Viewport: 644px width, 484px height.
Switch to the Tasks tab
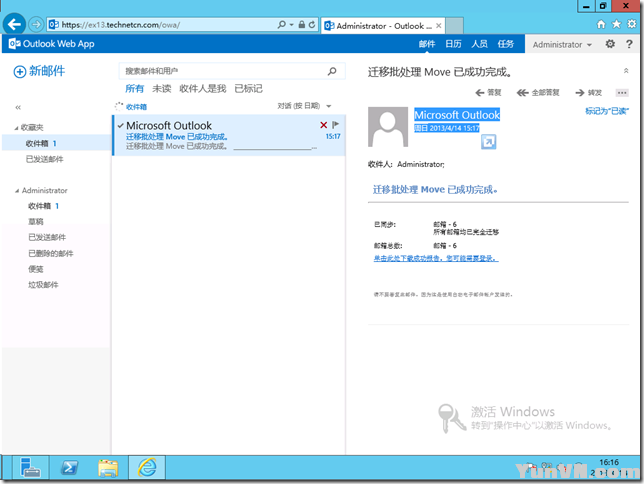point(506,44)
